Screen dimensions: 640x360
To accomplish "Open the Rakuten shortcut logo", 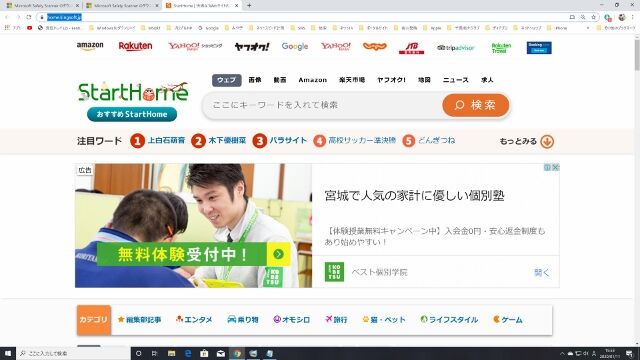I will [135, 46].
